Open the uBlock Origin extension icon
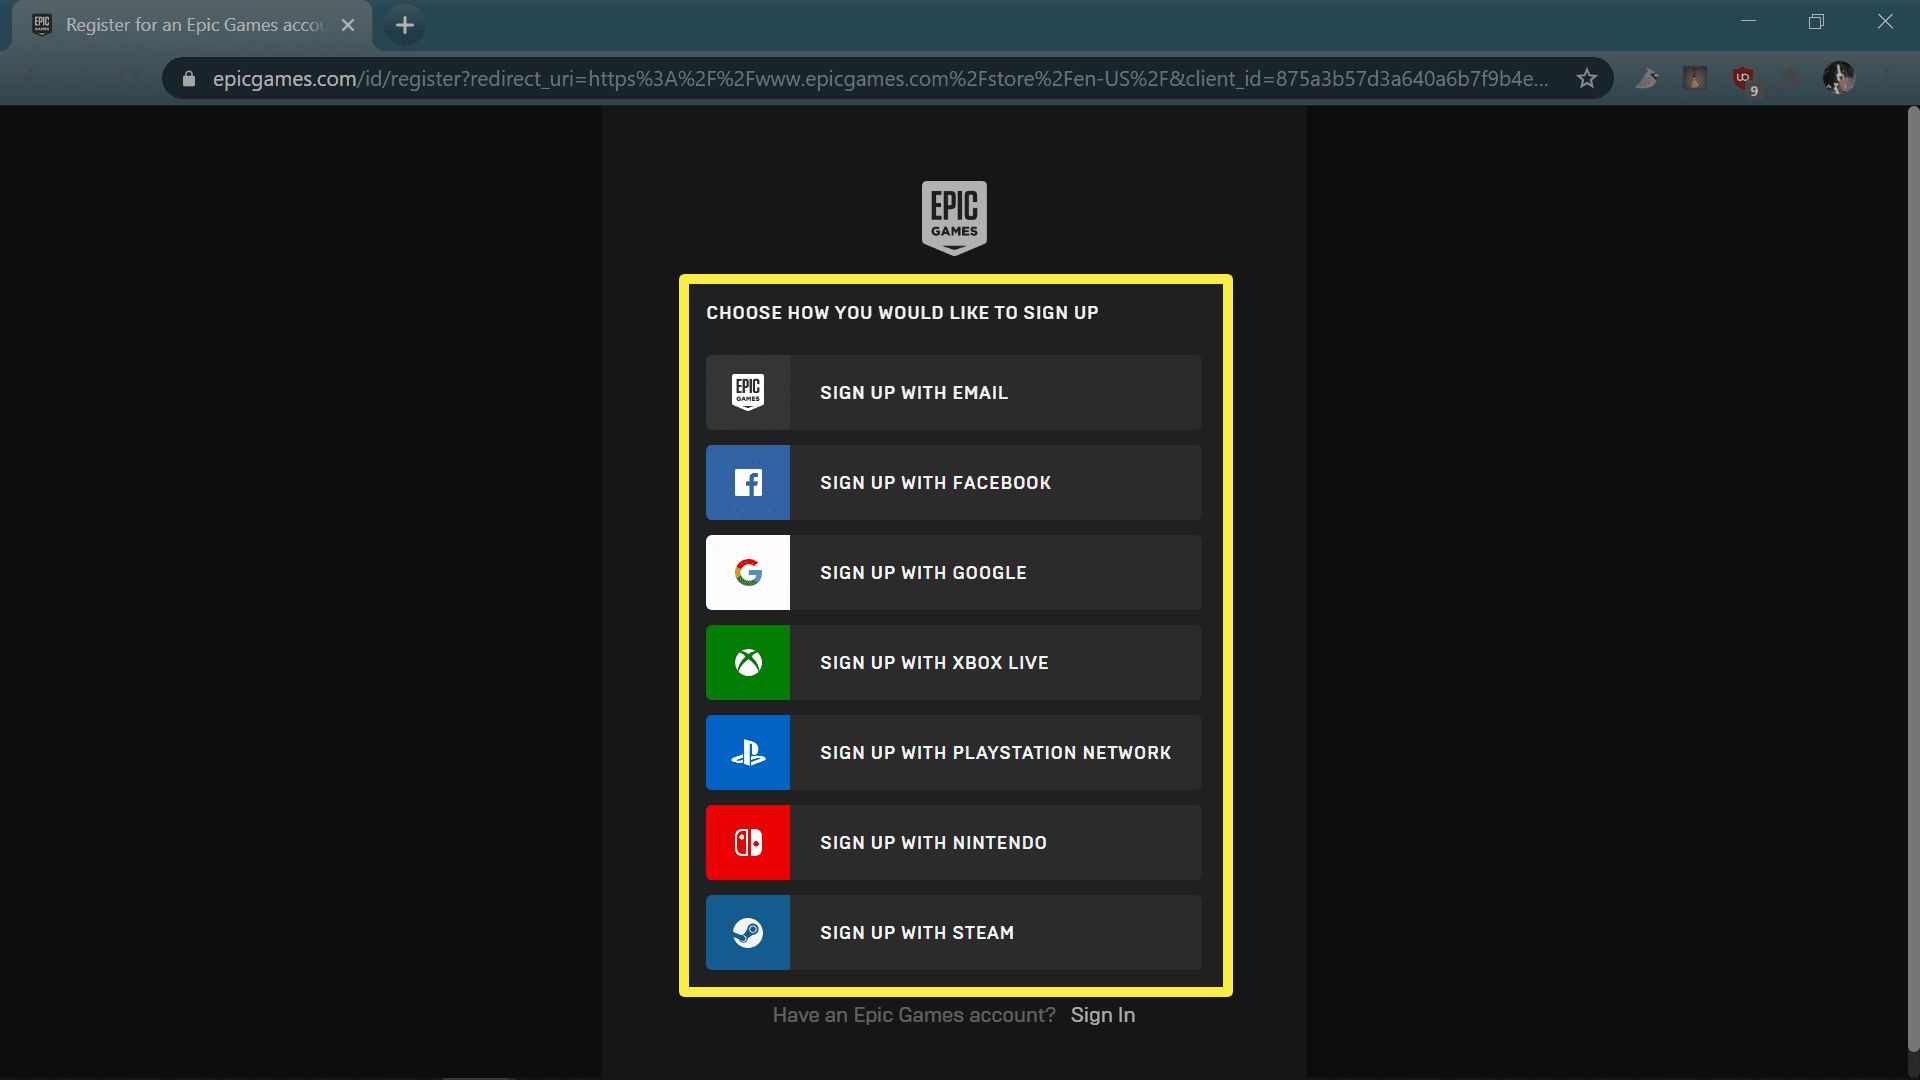Viewport: 1920px width, 1080px height. [x=1743, y=78]
